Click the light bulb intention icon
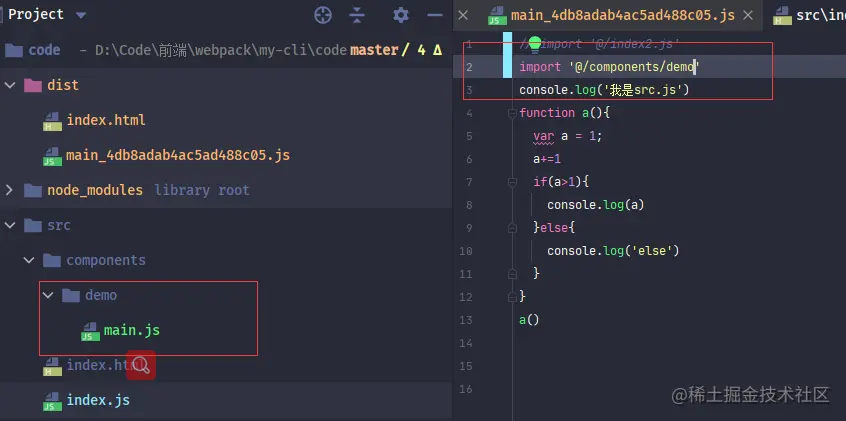Image resolution: width=846 pixels, height=421 pixels. point(535,44)
